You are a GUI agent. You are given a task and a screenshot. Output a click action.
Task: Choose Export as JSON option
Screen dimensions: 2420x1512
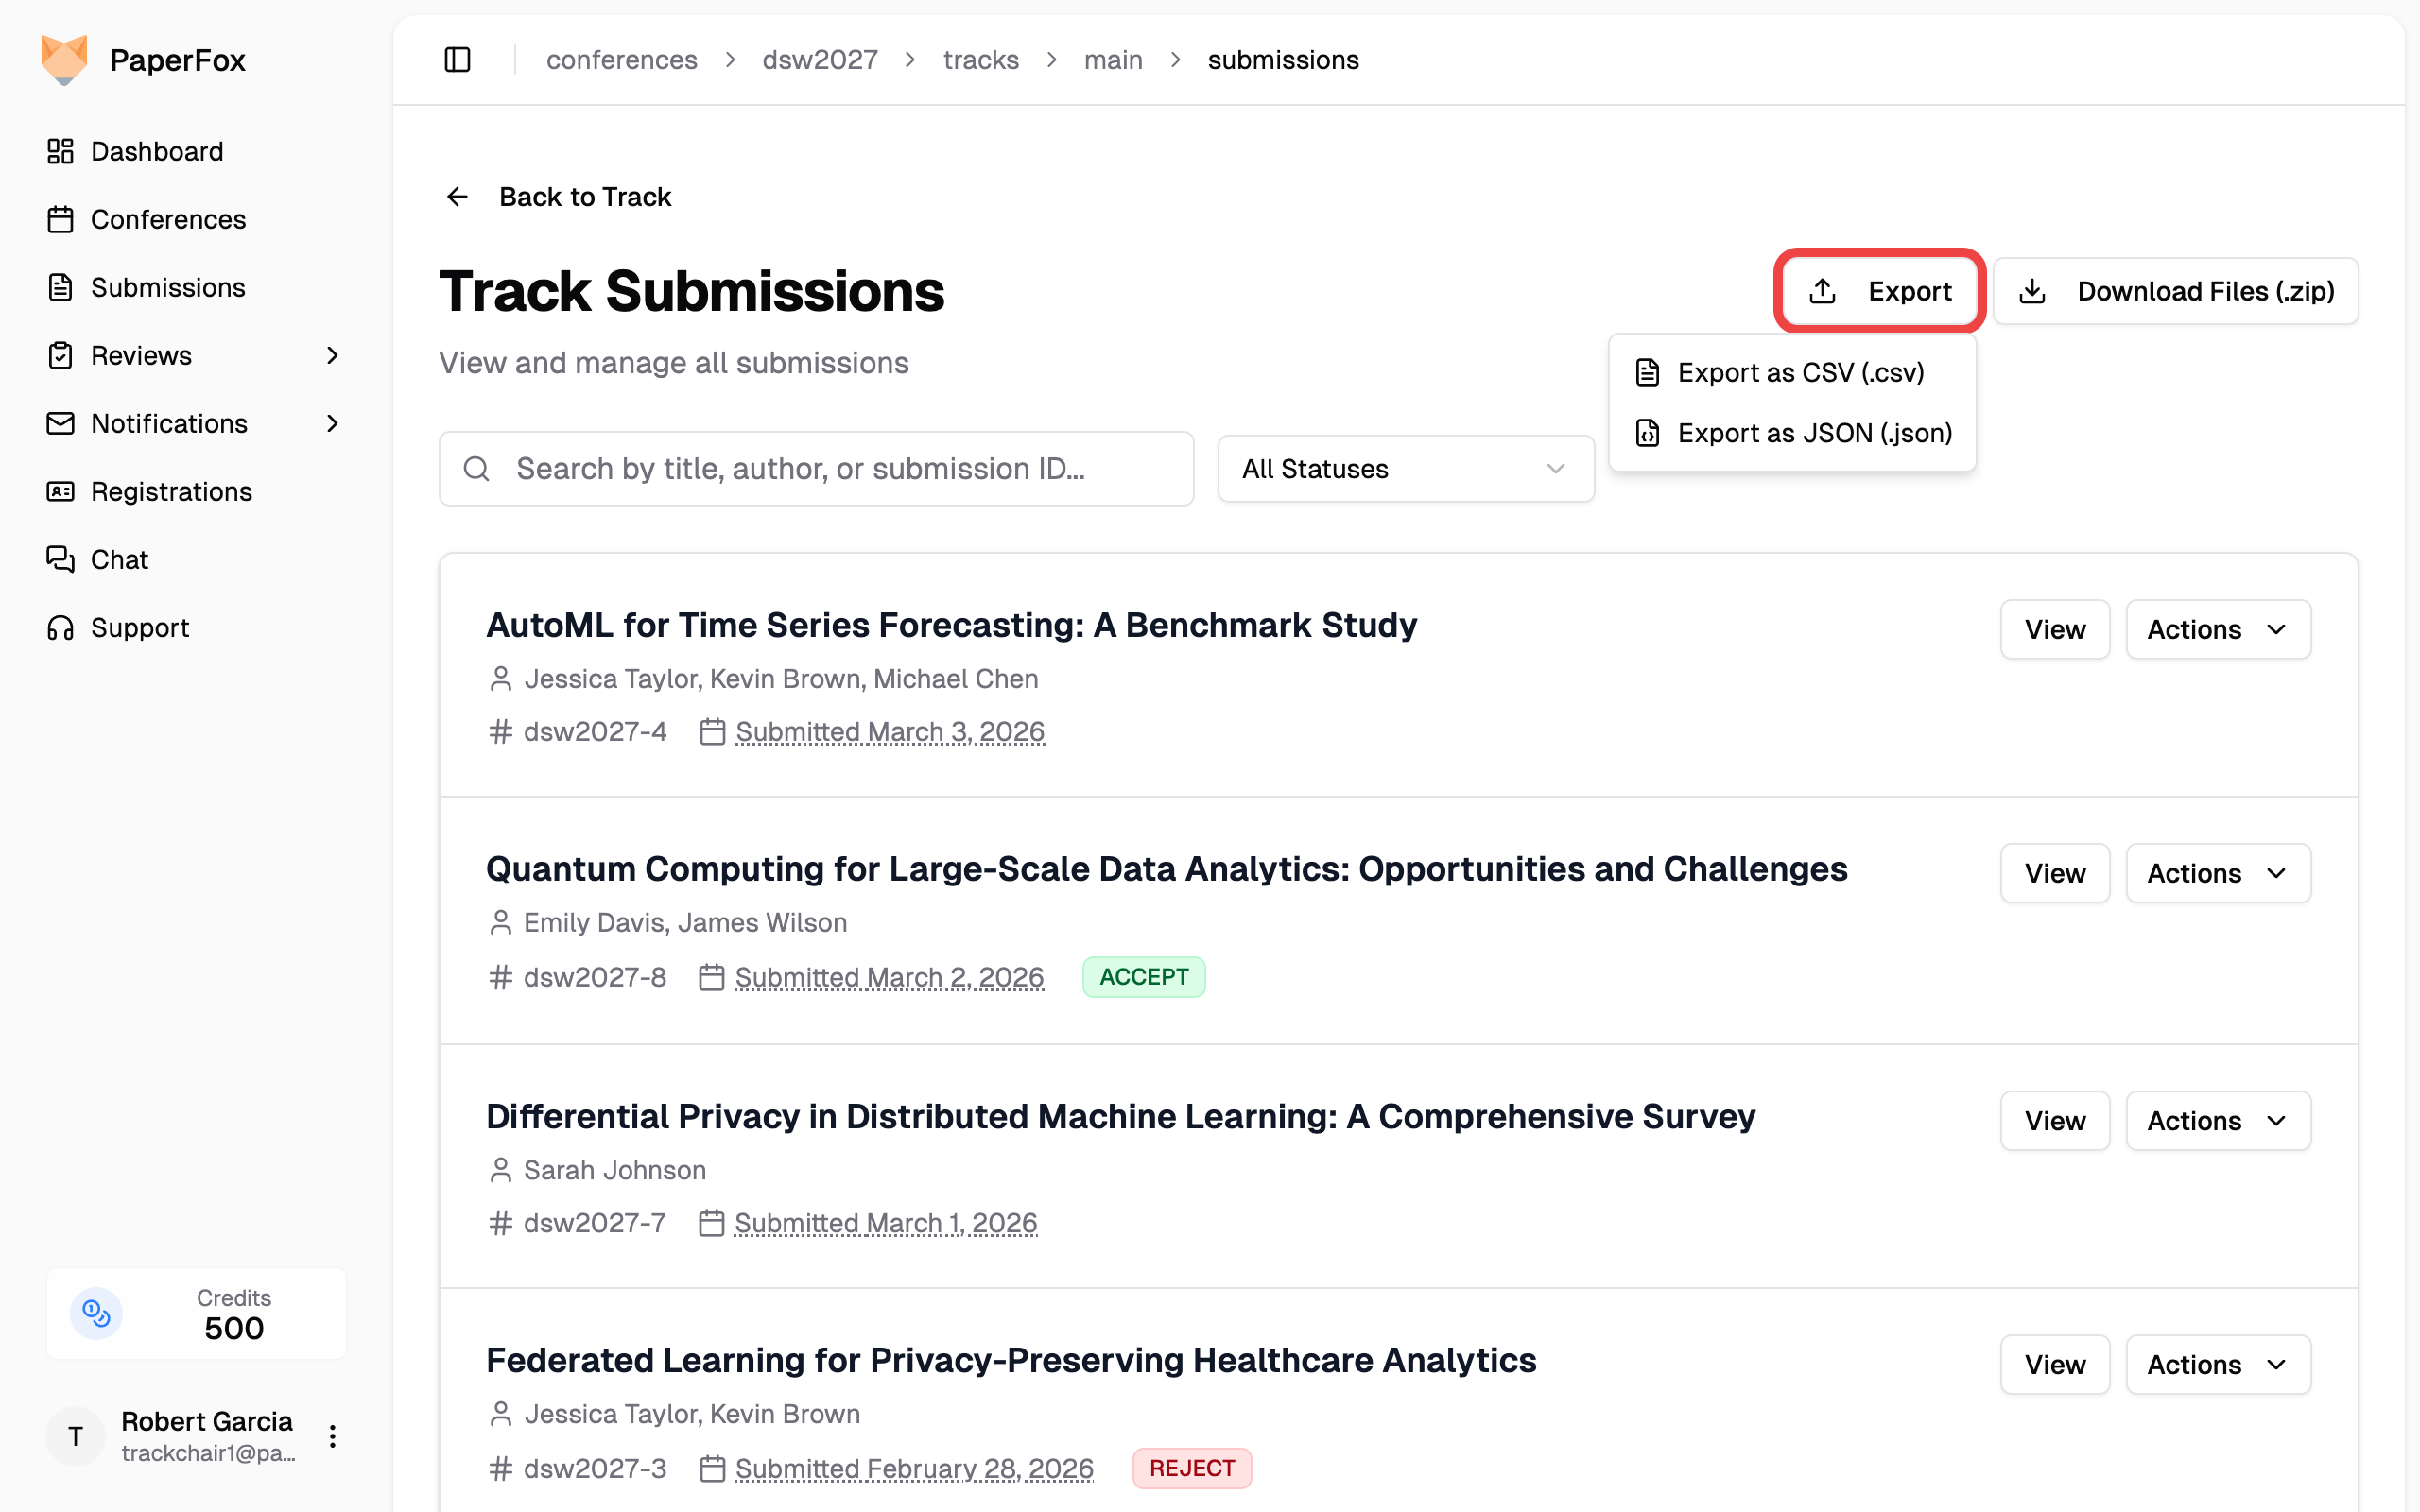coord(1813,433)
